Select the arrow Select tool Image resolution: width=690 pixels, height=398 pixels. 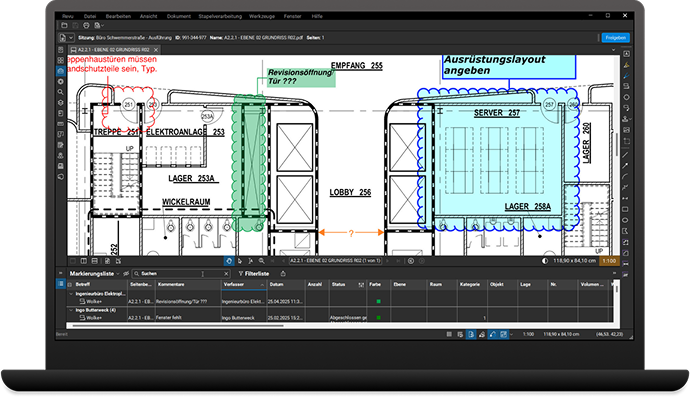(x=240, y=261)
